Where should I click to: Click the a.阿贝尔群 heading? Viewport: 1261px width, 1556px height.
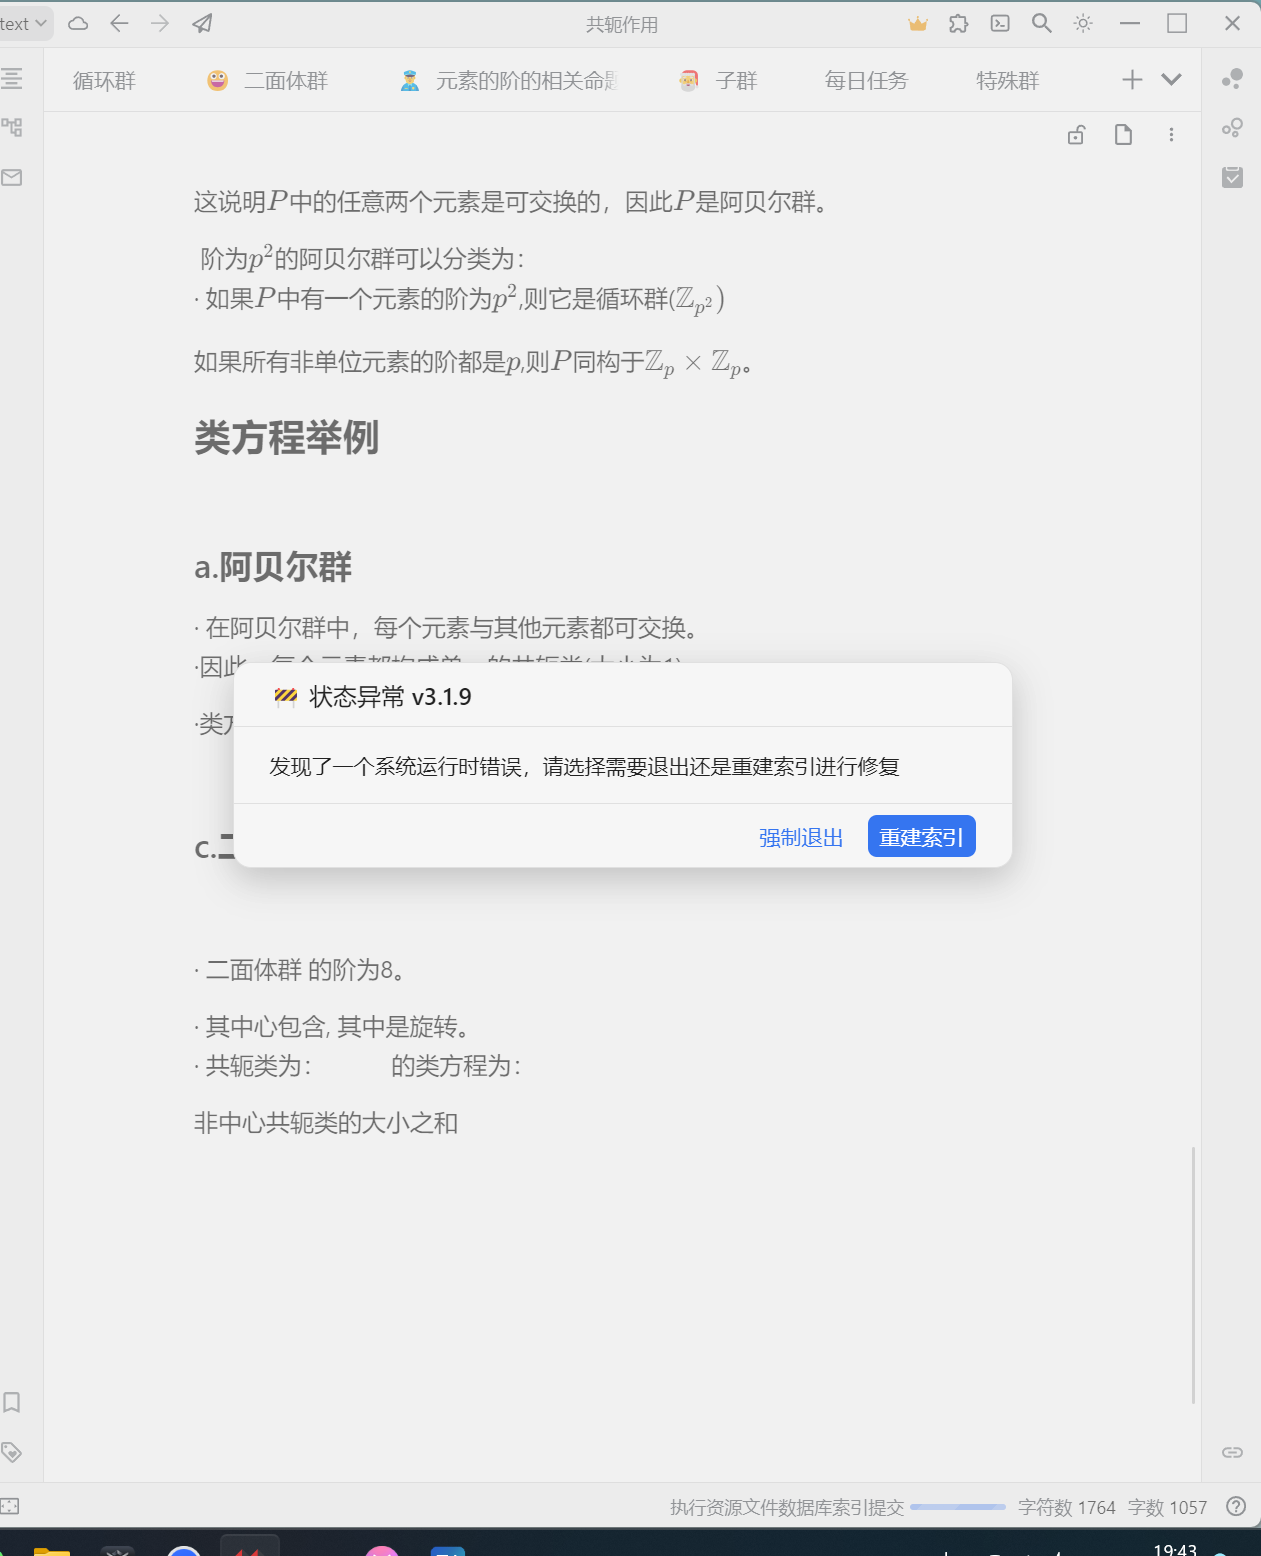(x=273, y=567)
